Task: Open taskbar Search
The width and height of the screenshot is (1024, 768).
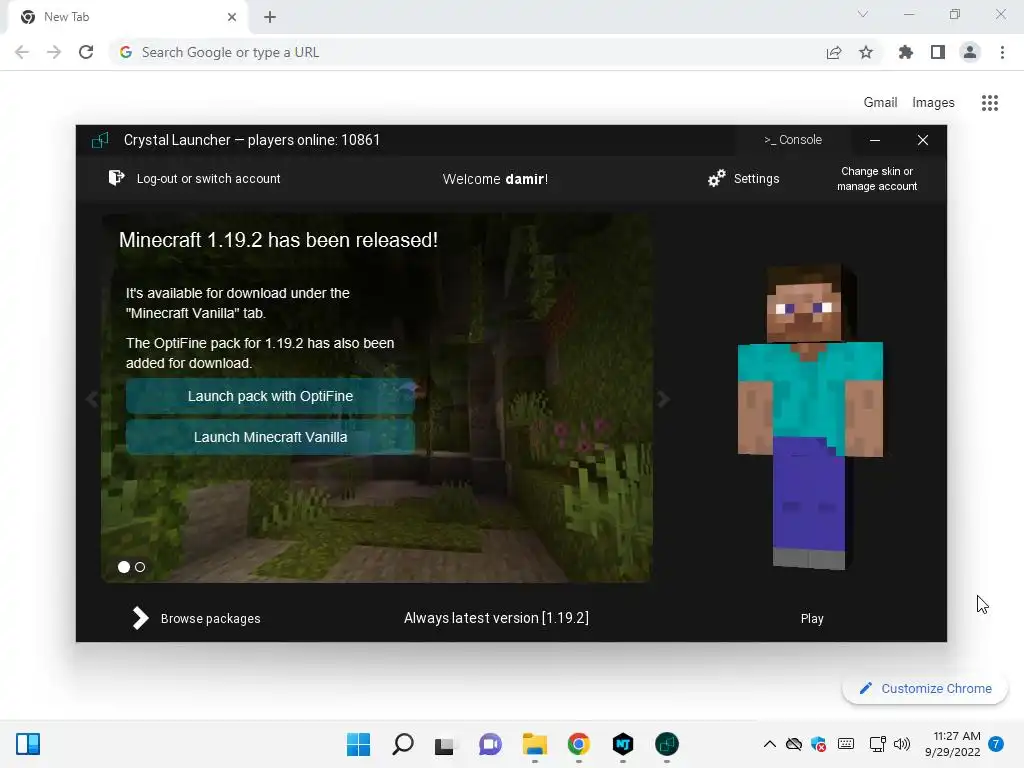Action: pyautogui.click(x=403, y=744)
